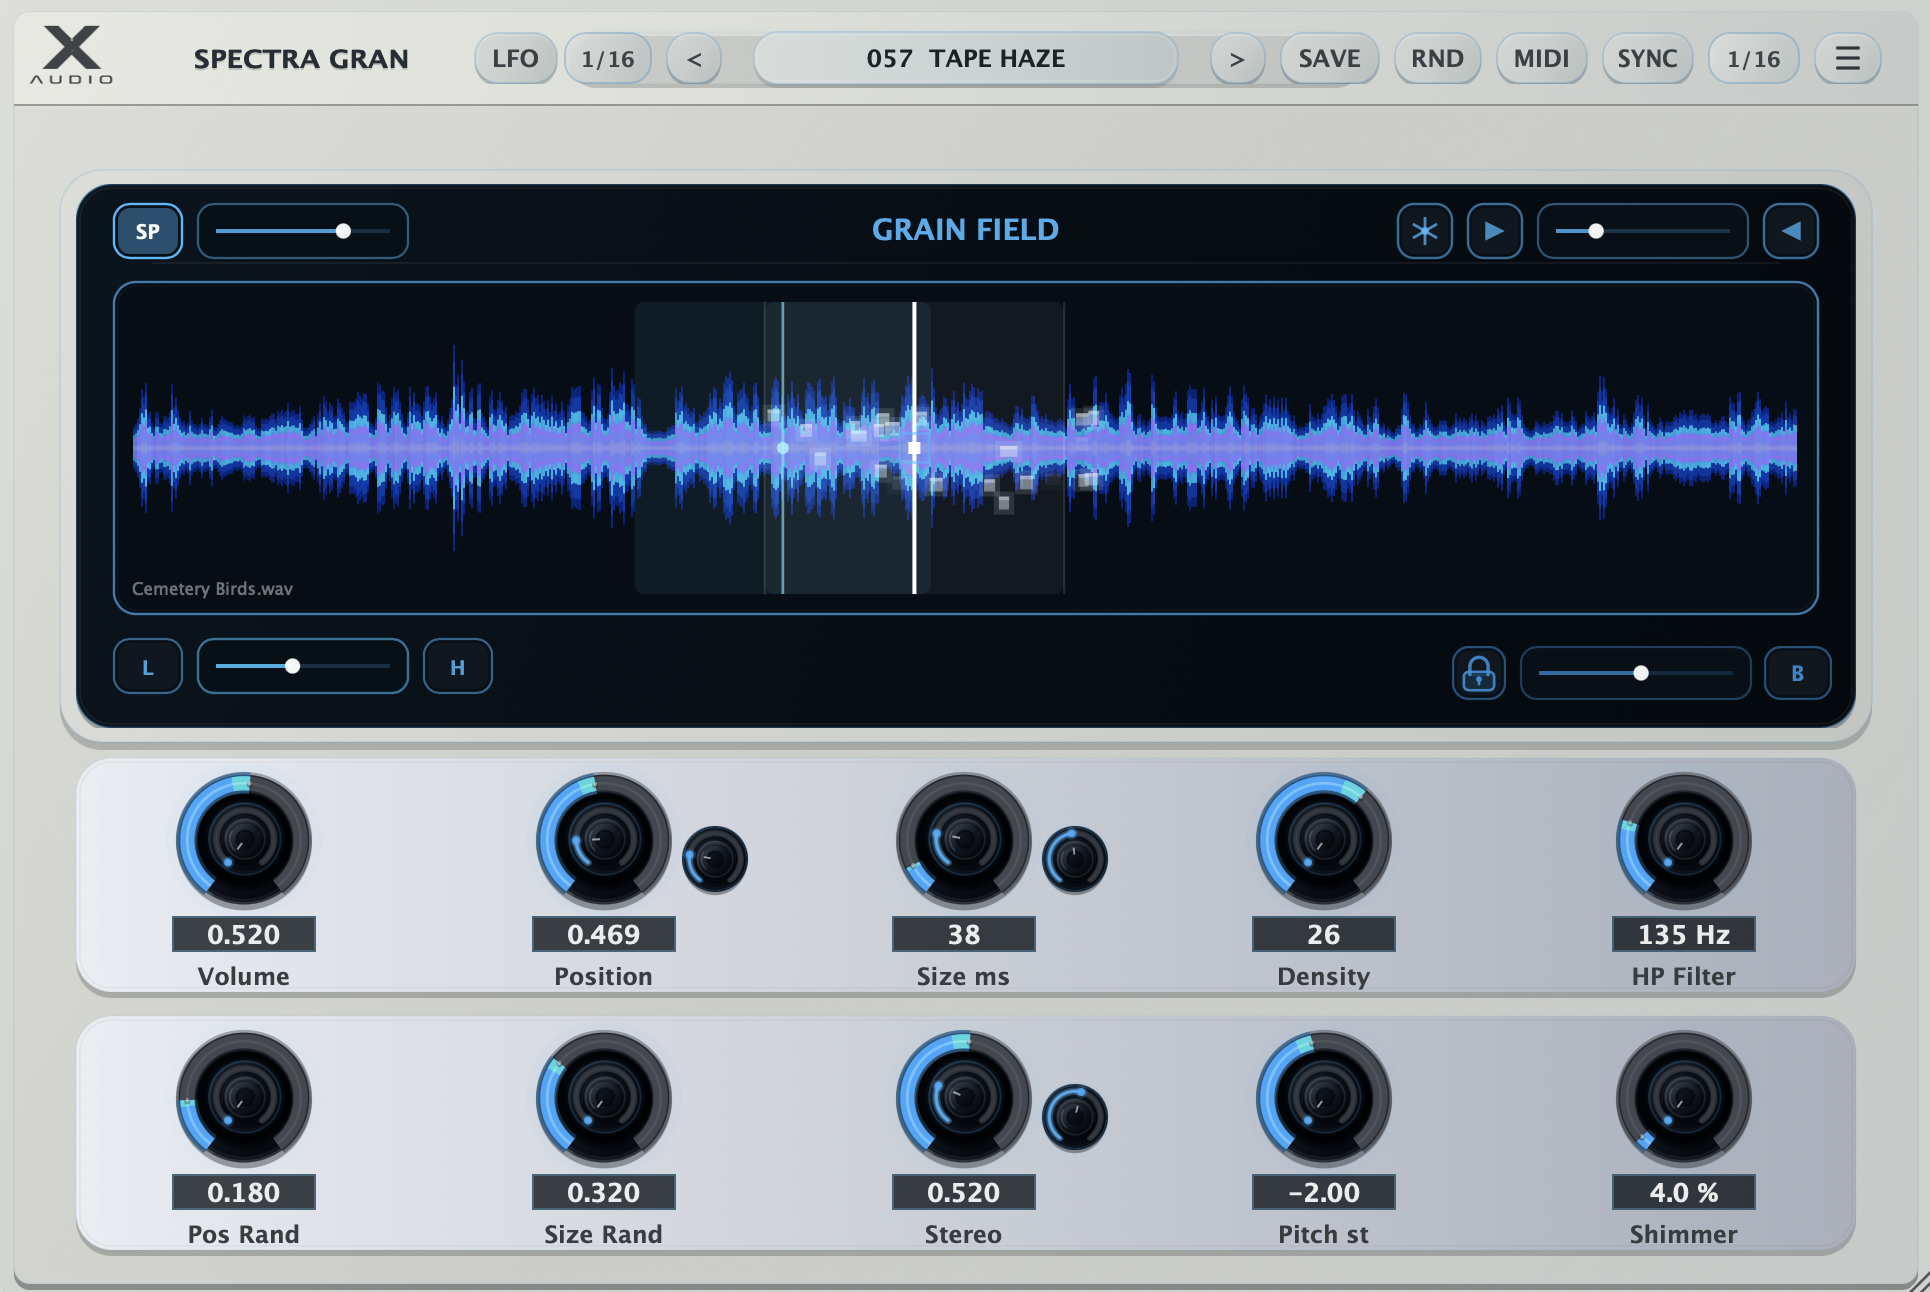Open the LFO rate 1/16 selector
The width and height of the screenshot is (1930, 1292).
click(608, 59)
